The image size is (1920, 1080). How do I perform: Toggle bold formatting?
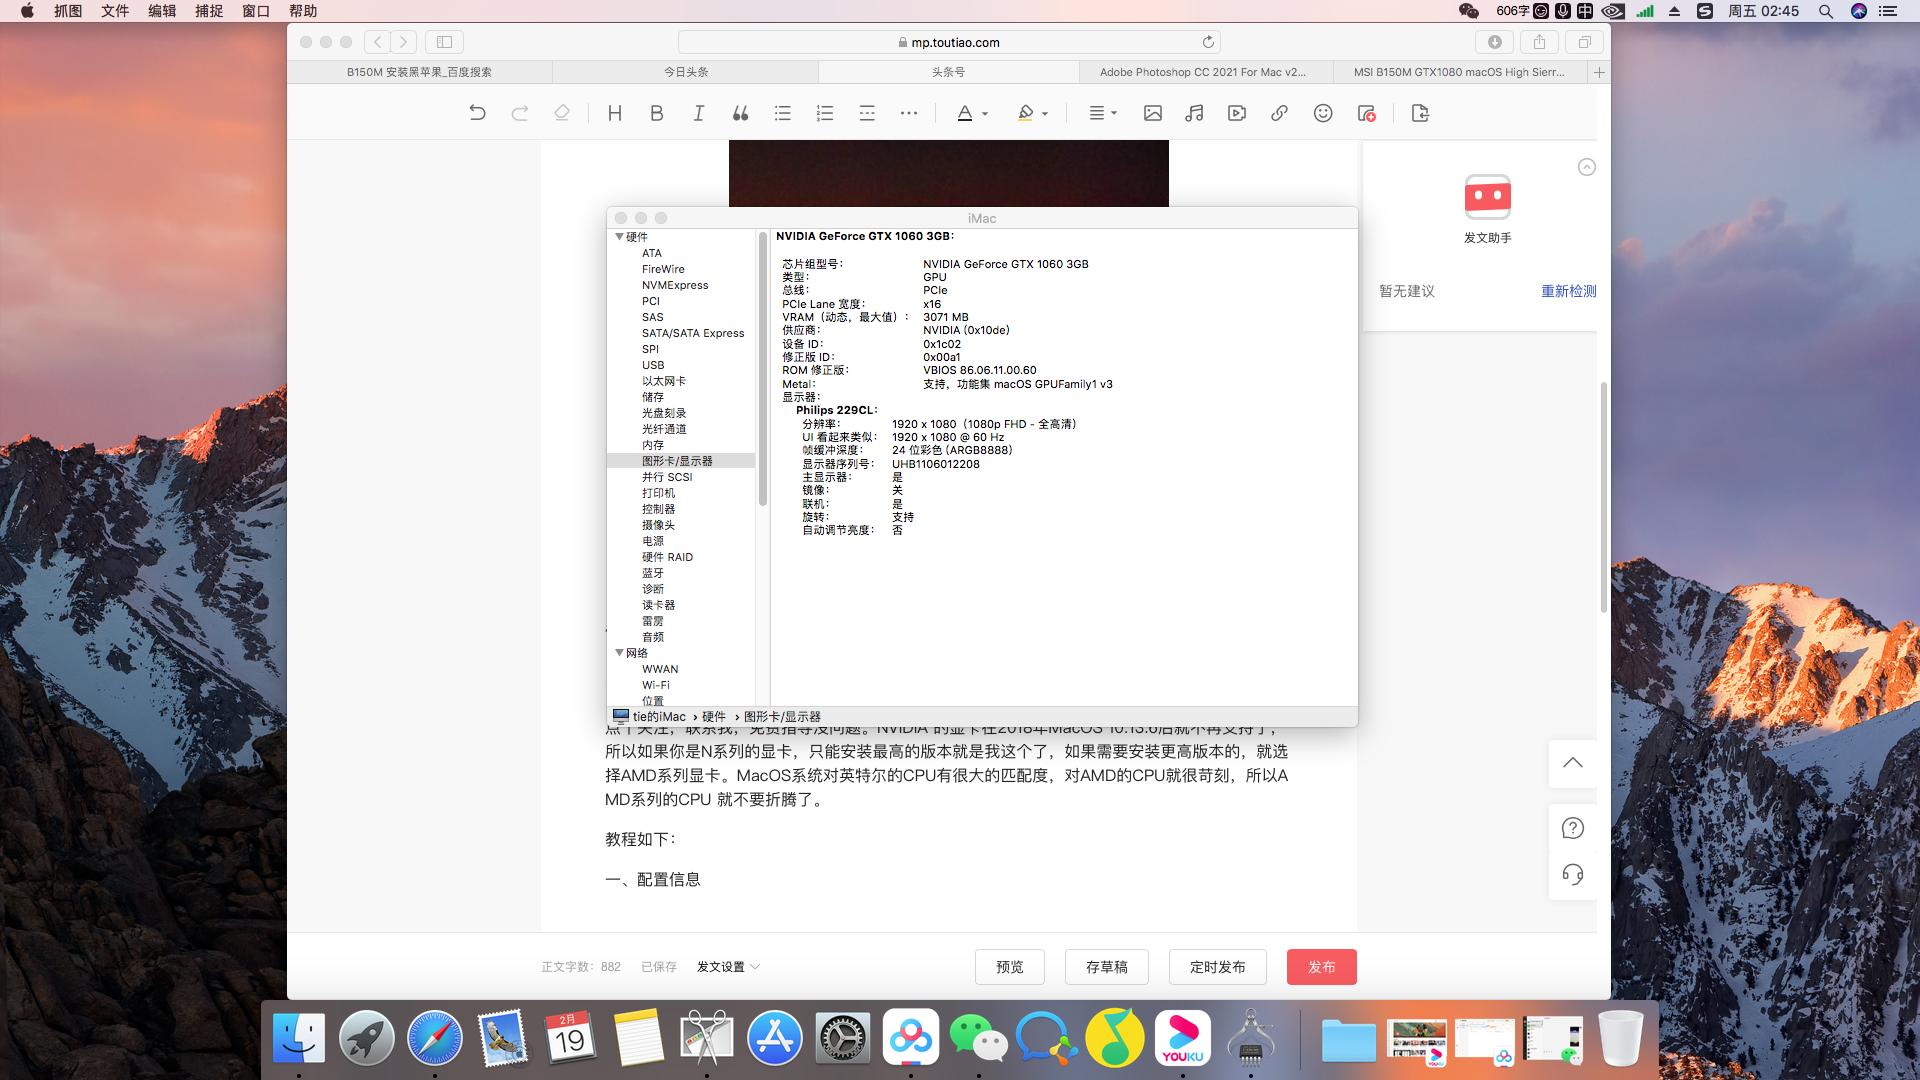tap(656, 113)
